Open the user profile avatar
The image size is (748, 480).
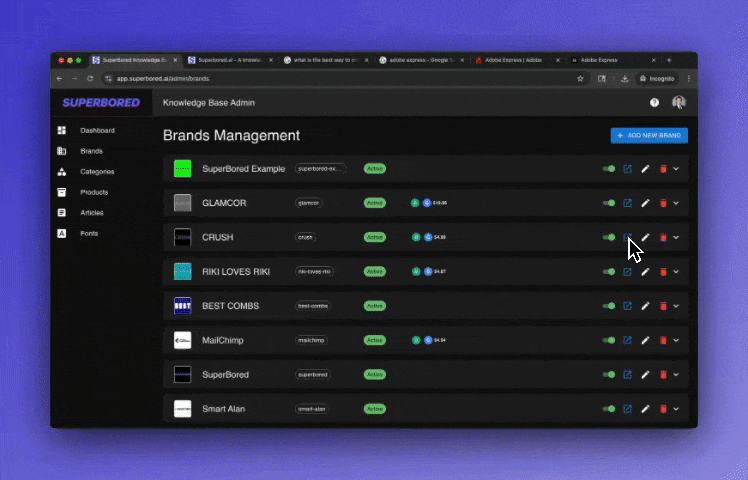point(679,102)
